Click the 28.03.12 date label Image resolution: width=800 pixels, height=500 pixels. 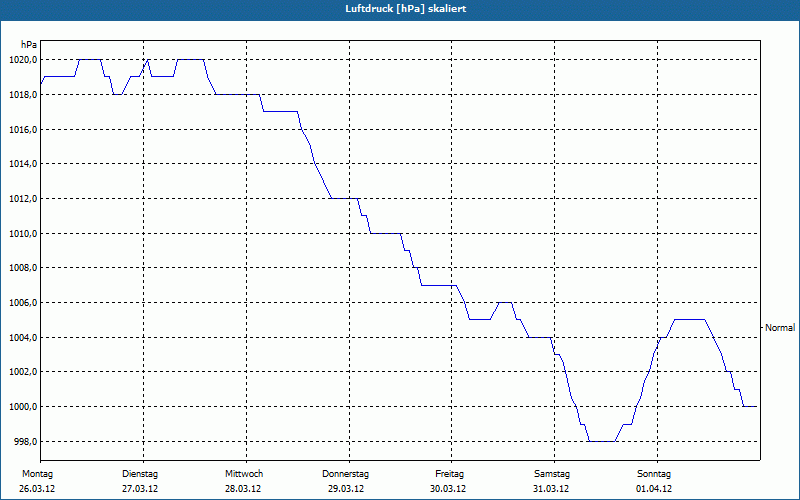(x=243, y=489)
